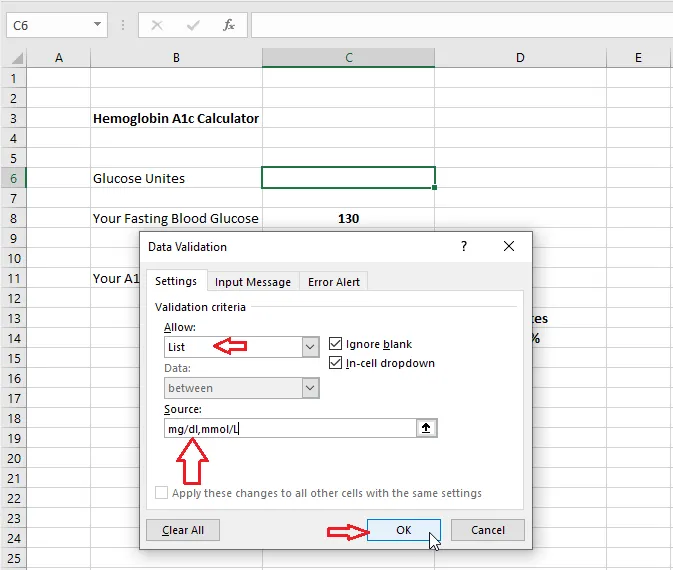Click the Cancel button
Viewport: 673px width, 570px height.
(x=488, y=530)
